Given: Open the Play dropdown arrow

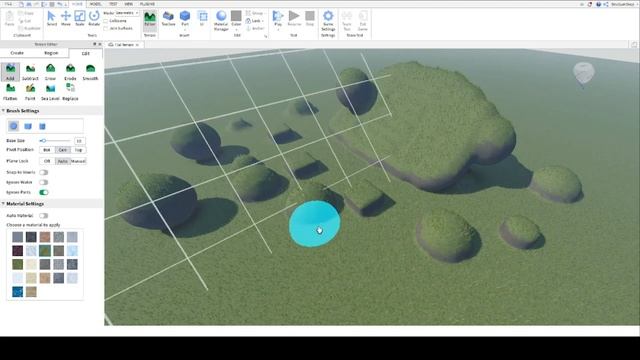Looking at the screenshot, I should 278,30.
